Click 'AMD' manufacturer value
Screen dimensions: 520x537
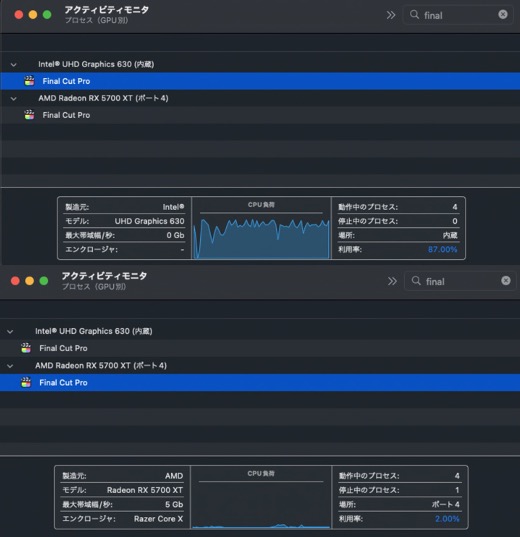click(x=174, y=476)
